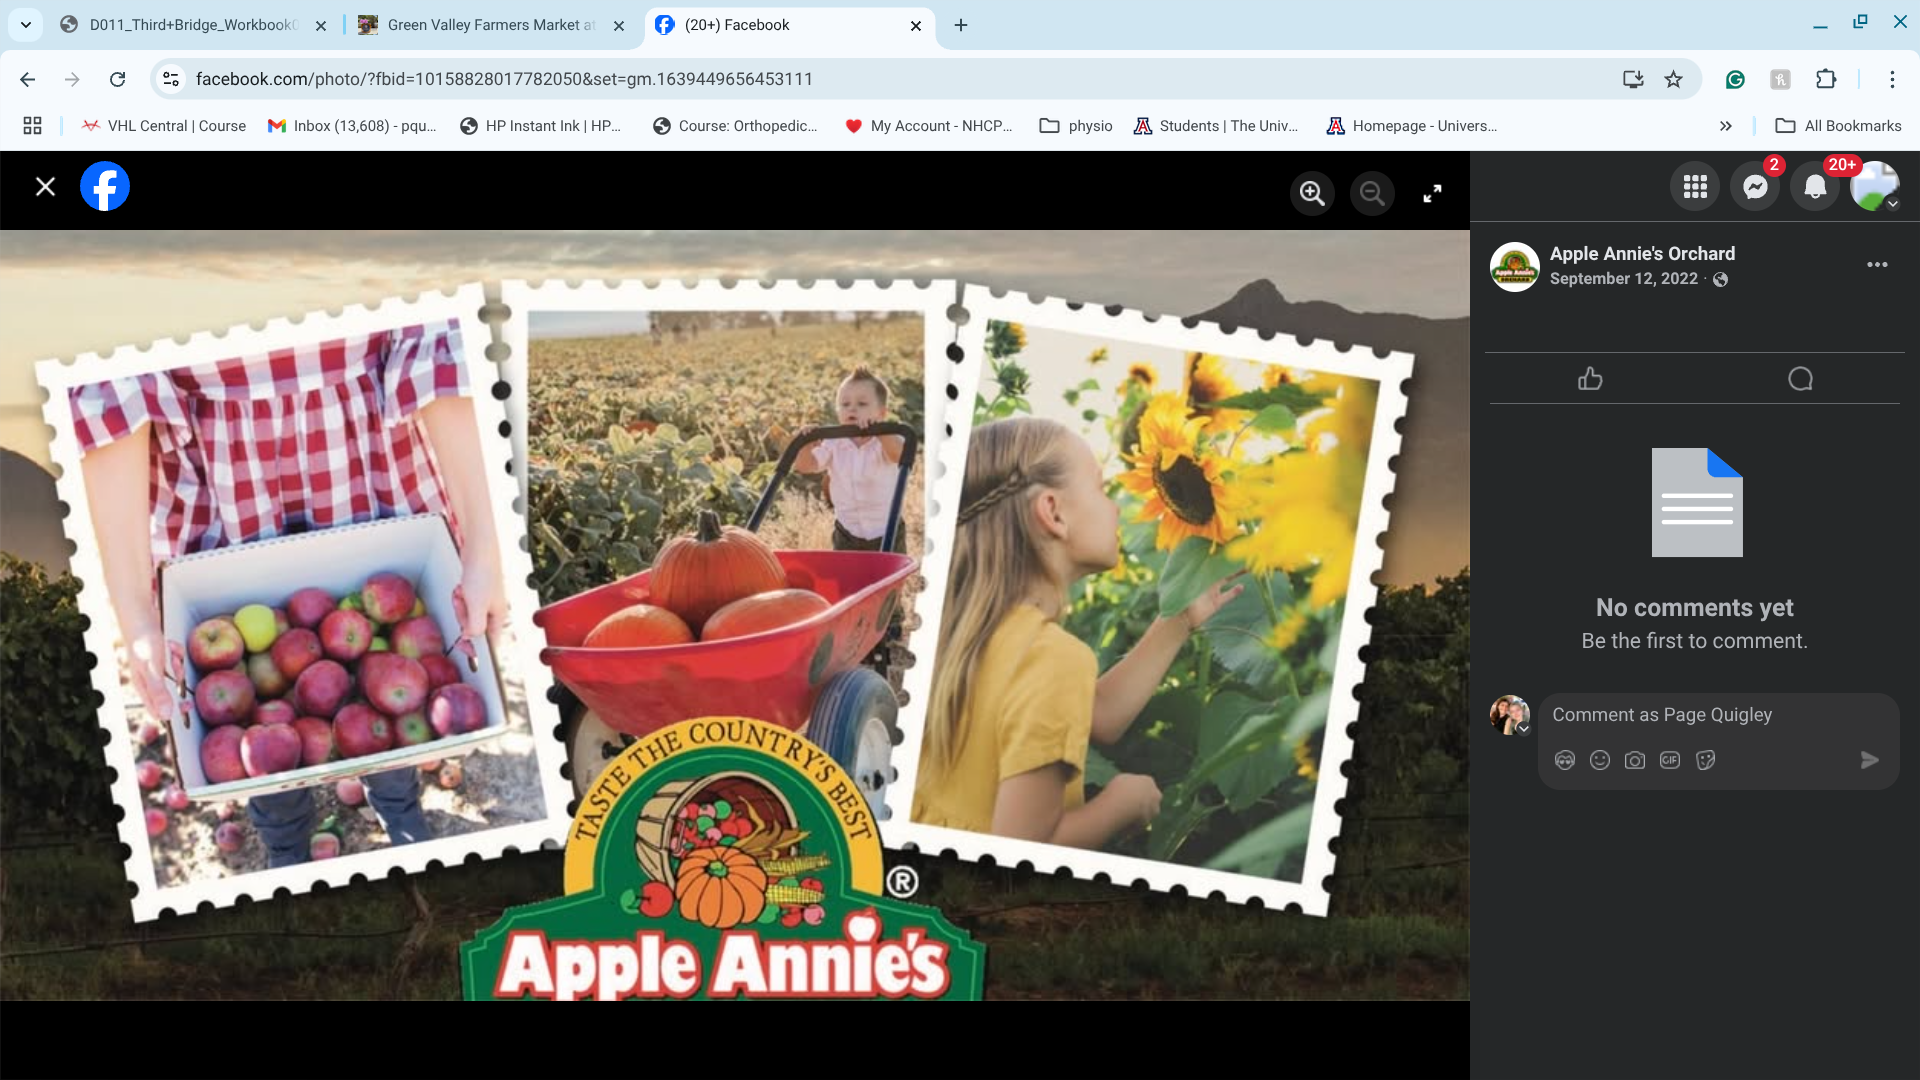Open the apps grid in bookmarks bar
Image resolution: width=1920 pixels, height=1080 pixels.
coord(32,126)
